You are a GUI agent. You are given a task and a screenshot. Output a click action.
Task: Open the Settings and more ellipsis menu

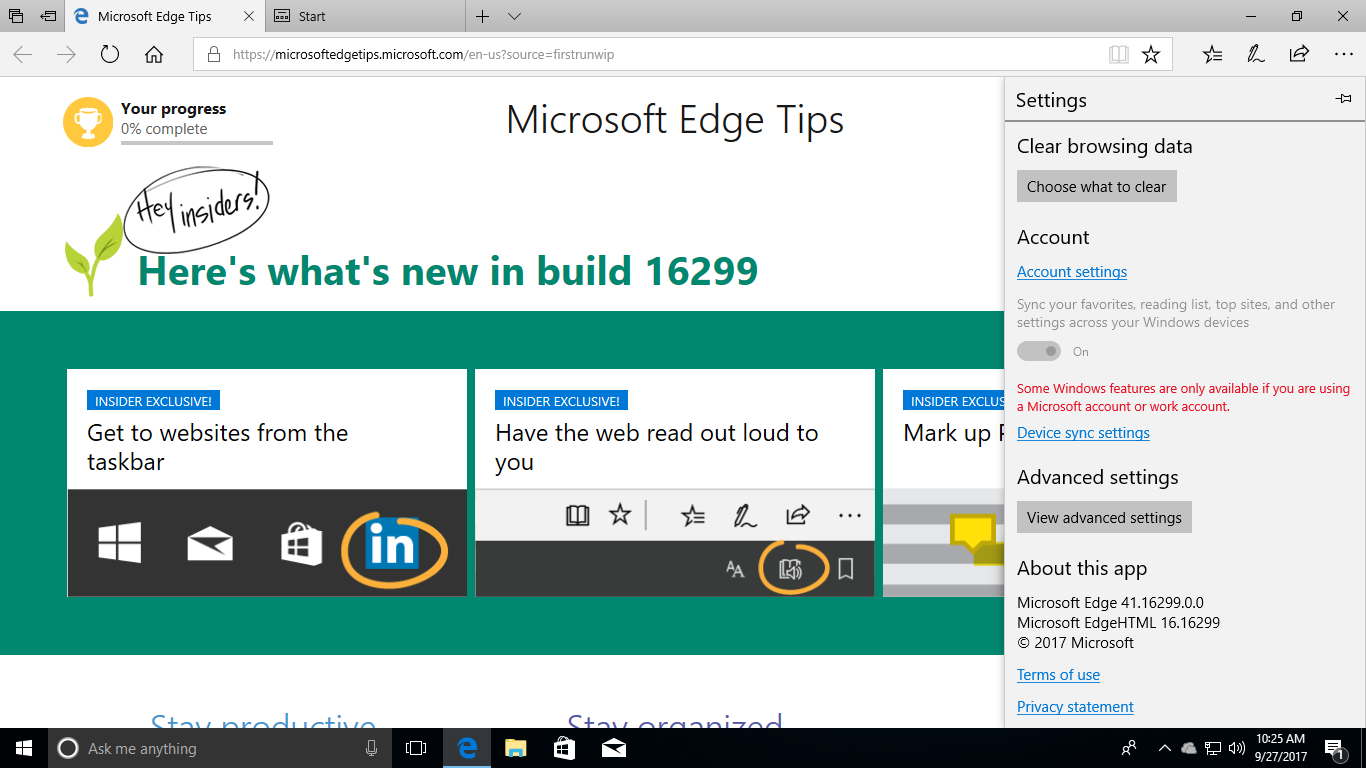(x=1343, y=55)
